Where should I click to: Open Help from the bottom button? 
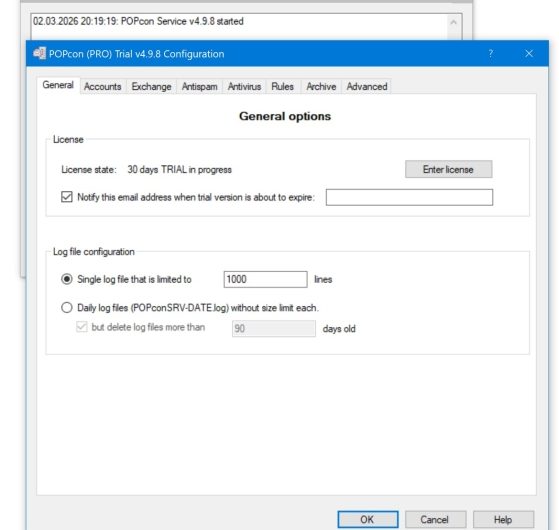tap(503, 520)
